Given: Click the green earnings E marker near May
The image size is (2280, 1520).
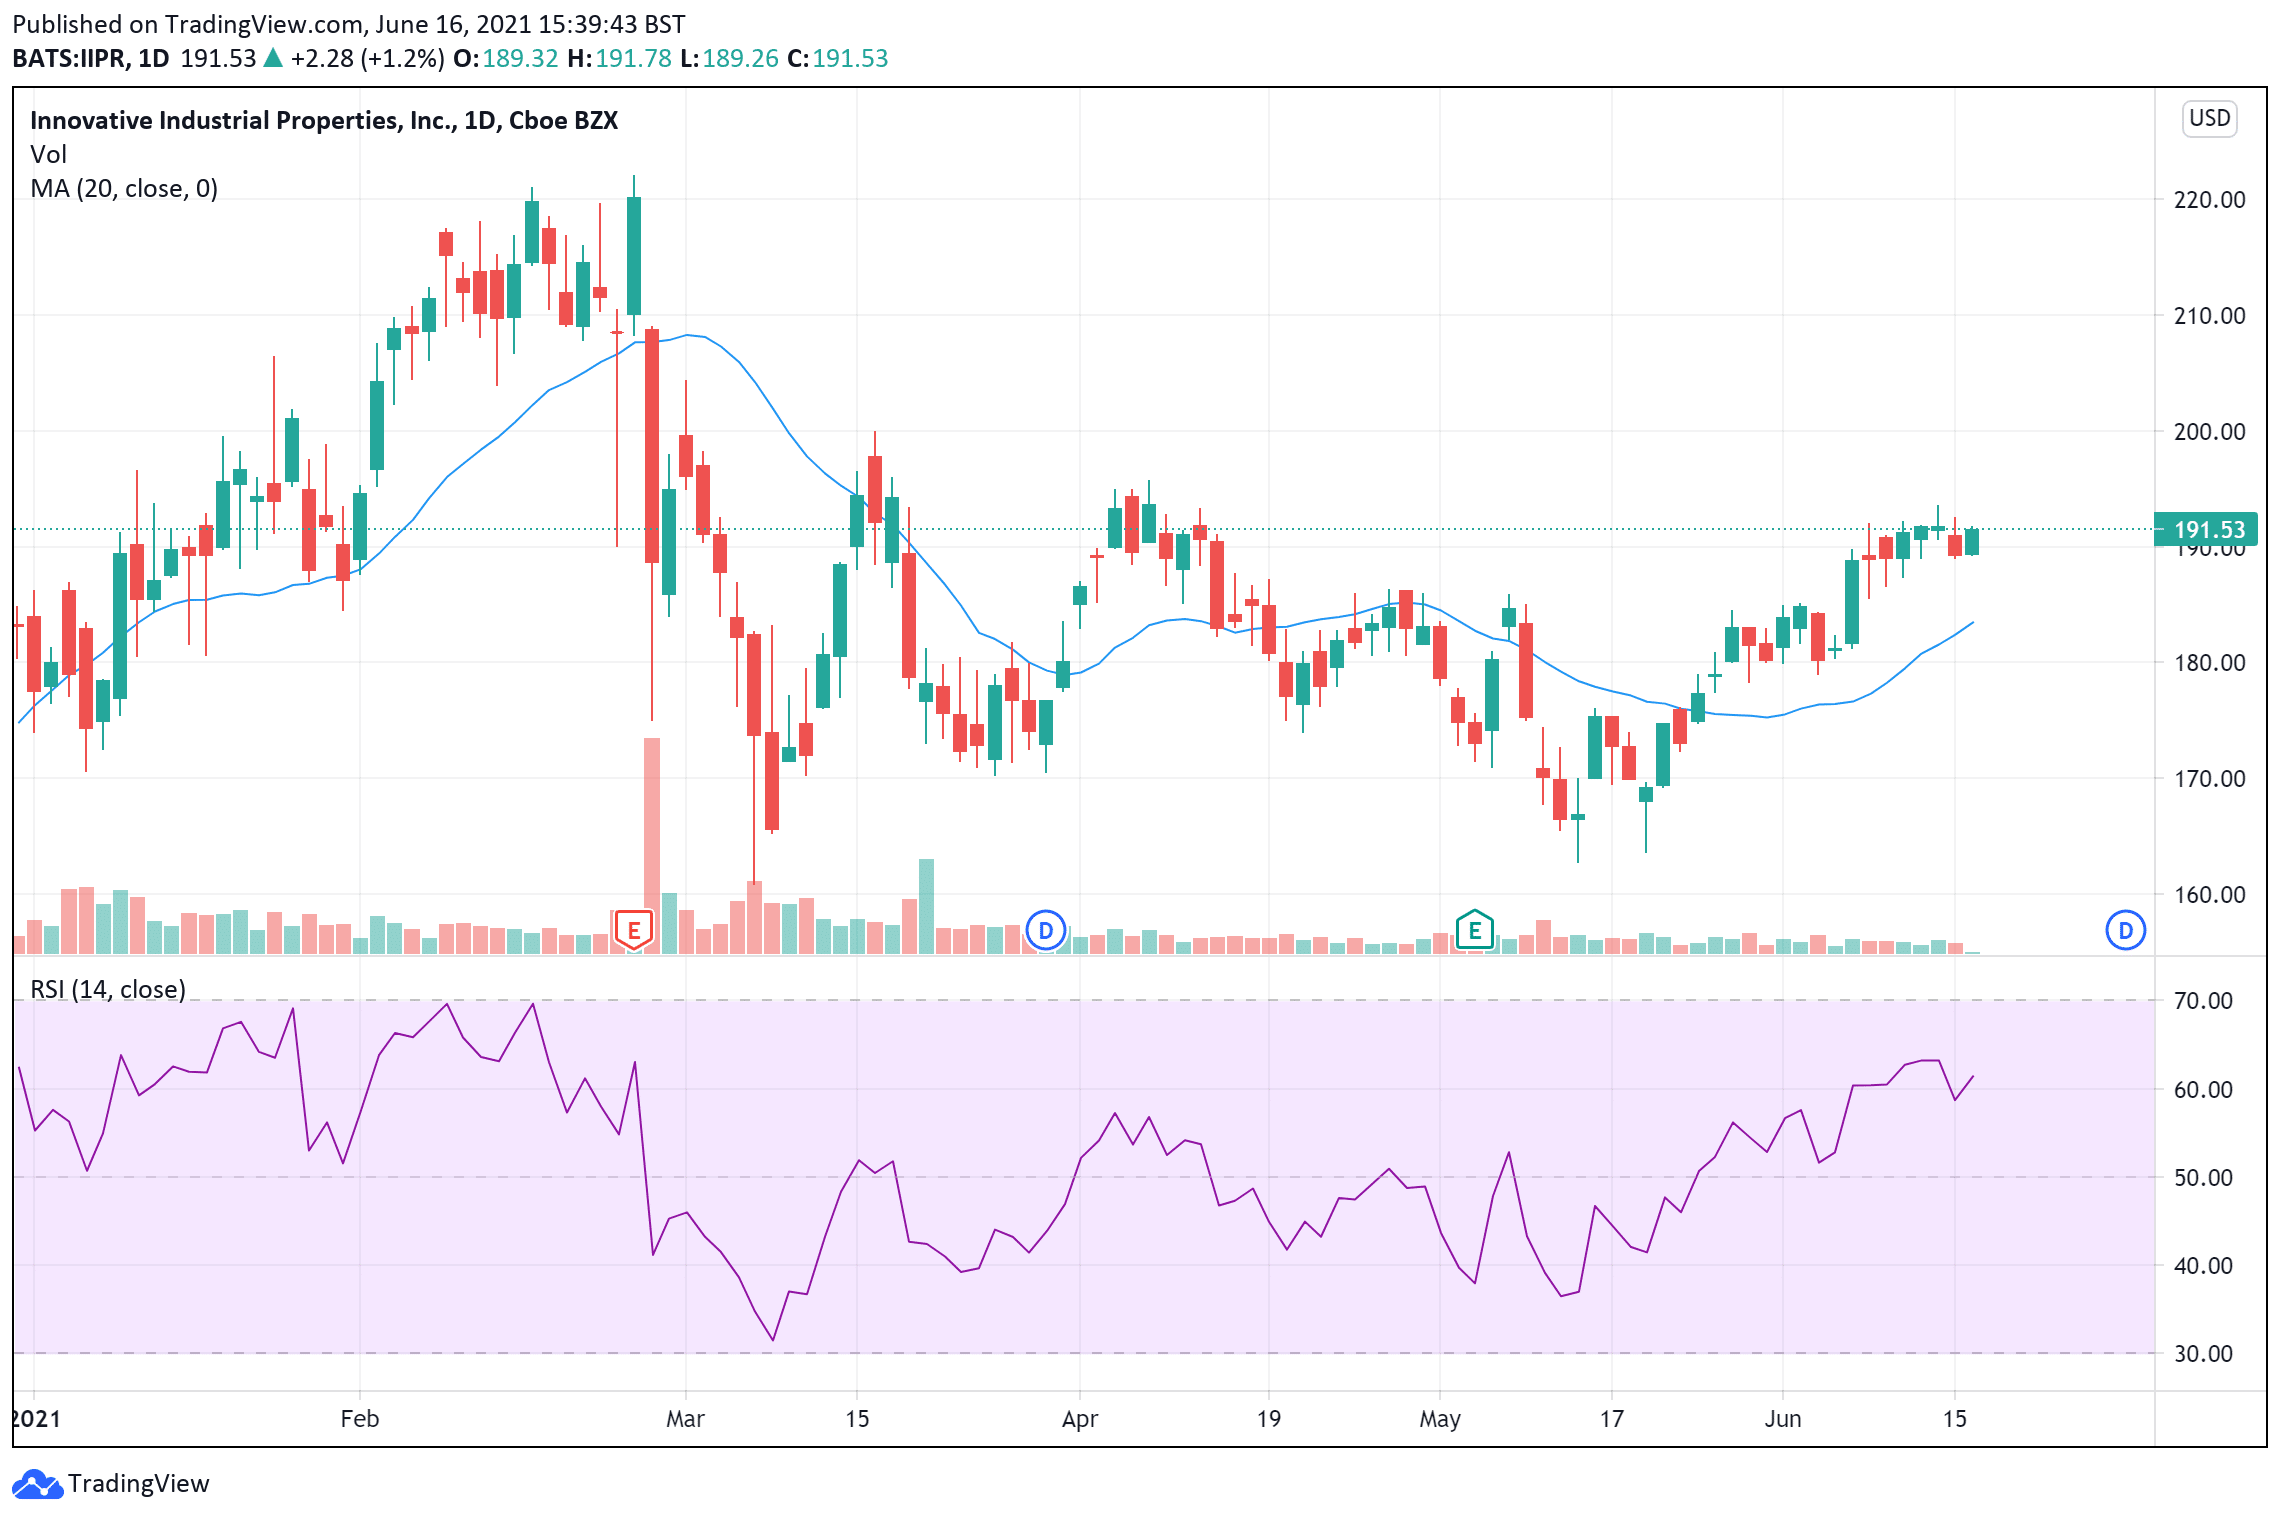Looking at the screenshot, I should point(1474,930).
